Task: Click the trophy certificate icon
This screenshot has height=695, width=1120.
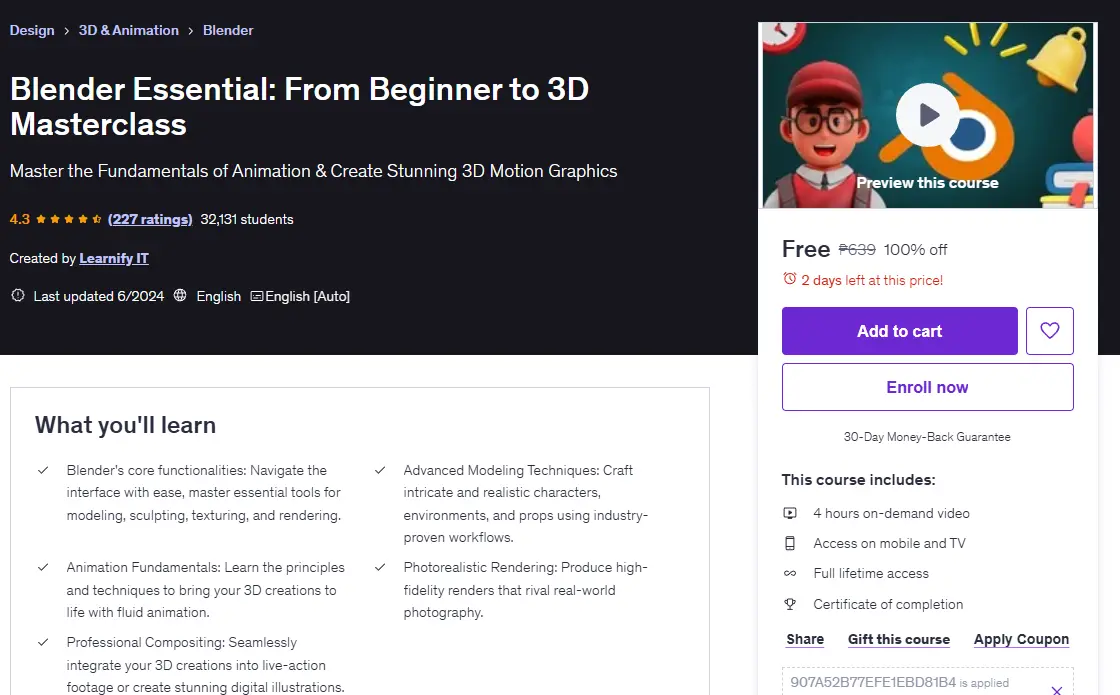Action: coord(790,604)
